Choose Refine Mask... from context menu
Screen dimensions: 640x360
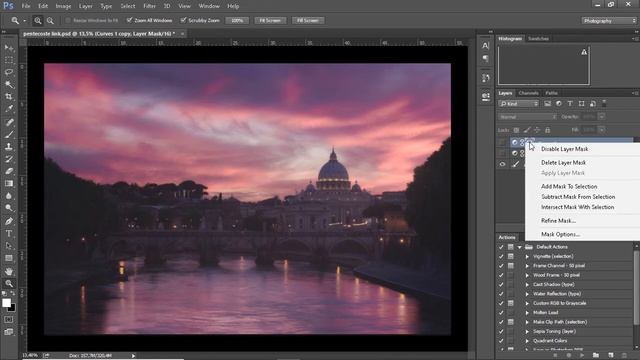pyautogui.click(x=558, y=220)
